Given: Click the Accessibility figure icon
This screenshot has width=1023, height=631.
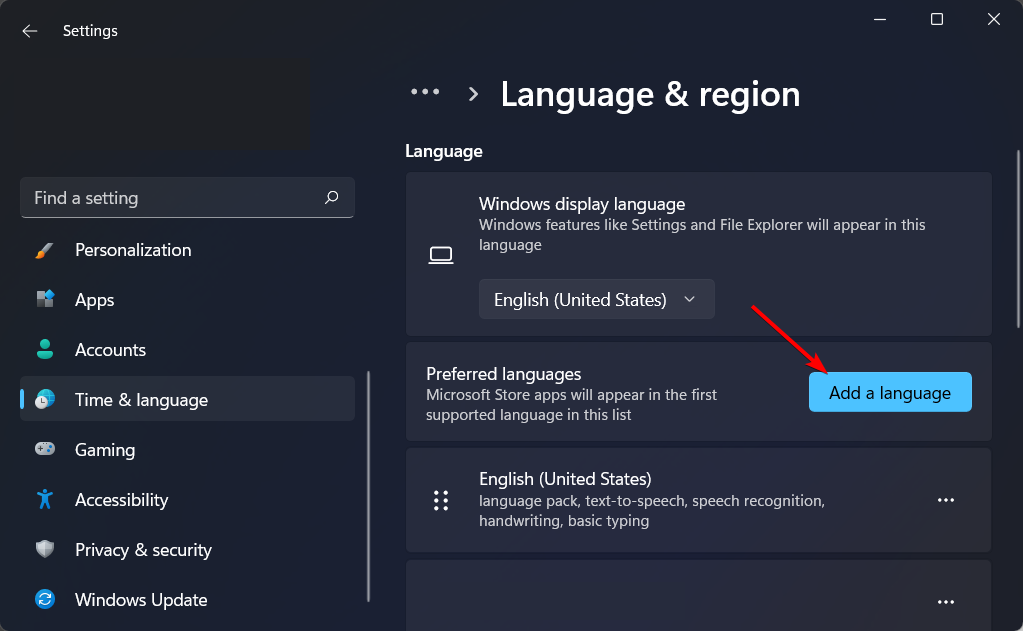Looking at the screenshot, I should click(x=44, y=499).
